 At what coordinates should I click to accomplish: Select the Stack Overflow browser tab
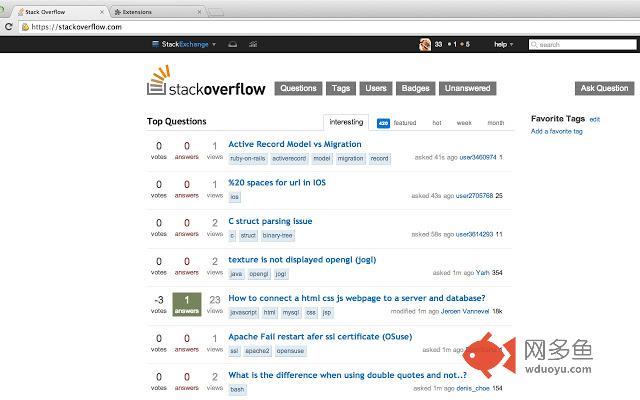point(60,12)
